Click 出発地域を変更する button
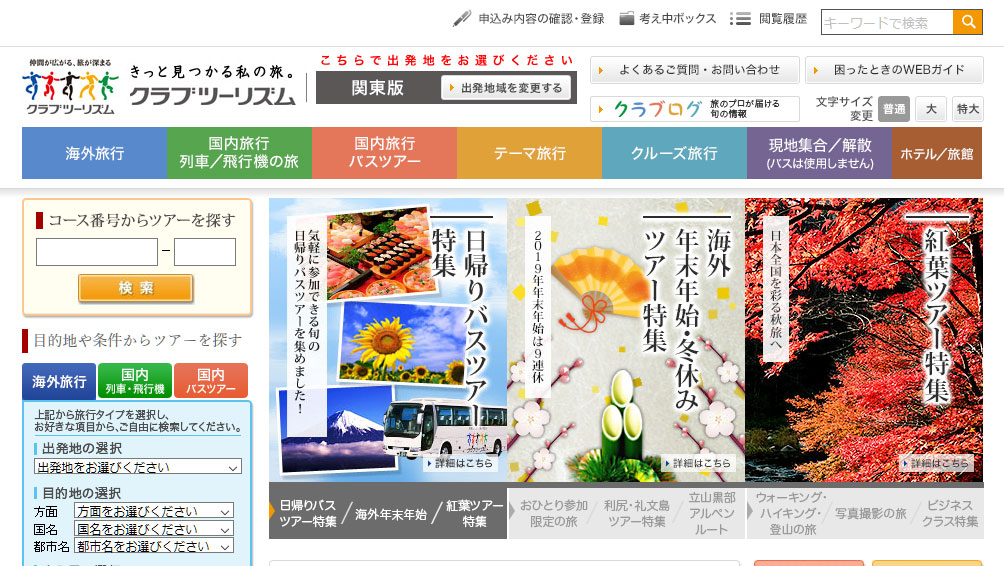Viewport: 1004px width, 566px height. [x=506, y=88]
